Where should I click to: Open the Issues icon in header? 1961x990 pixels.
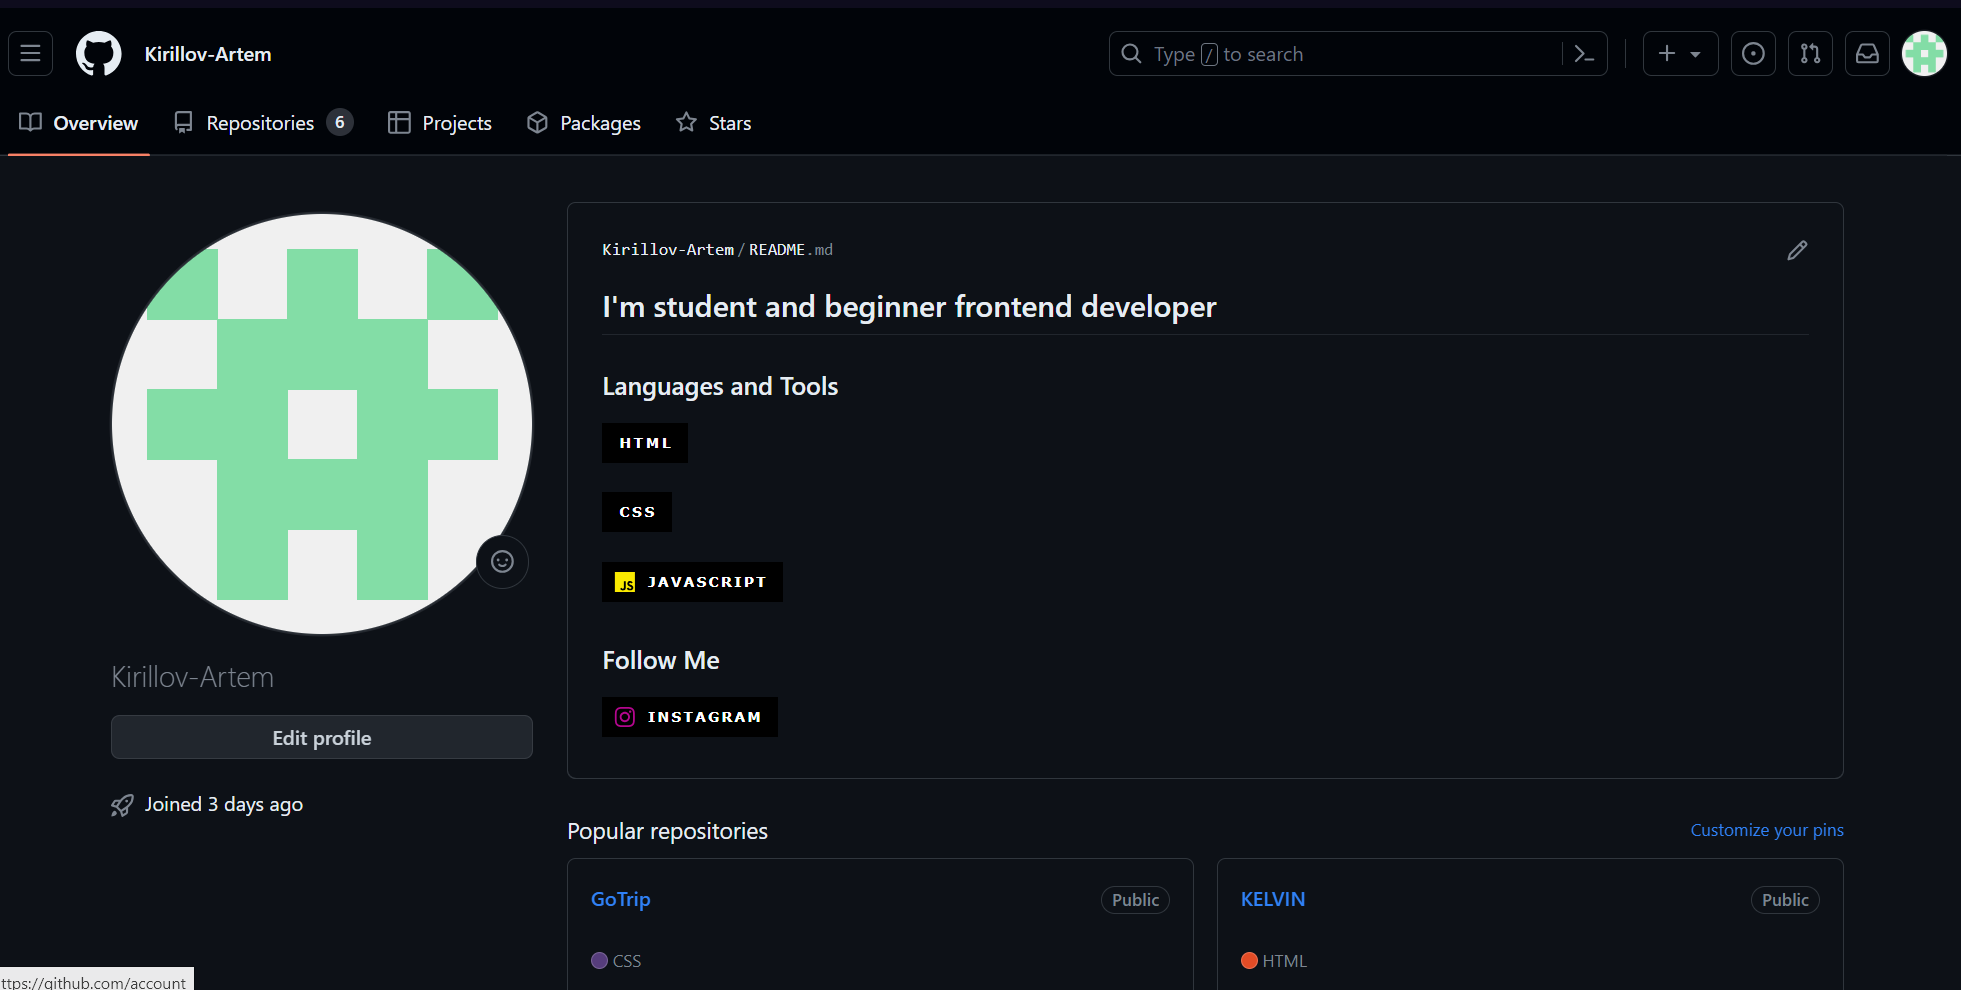pos(1753,54)
